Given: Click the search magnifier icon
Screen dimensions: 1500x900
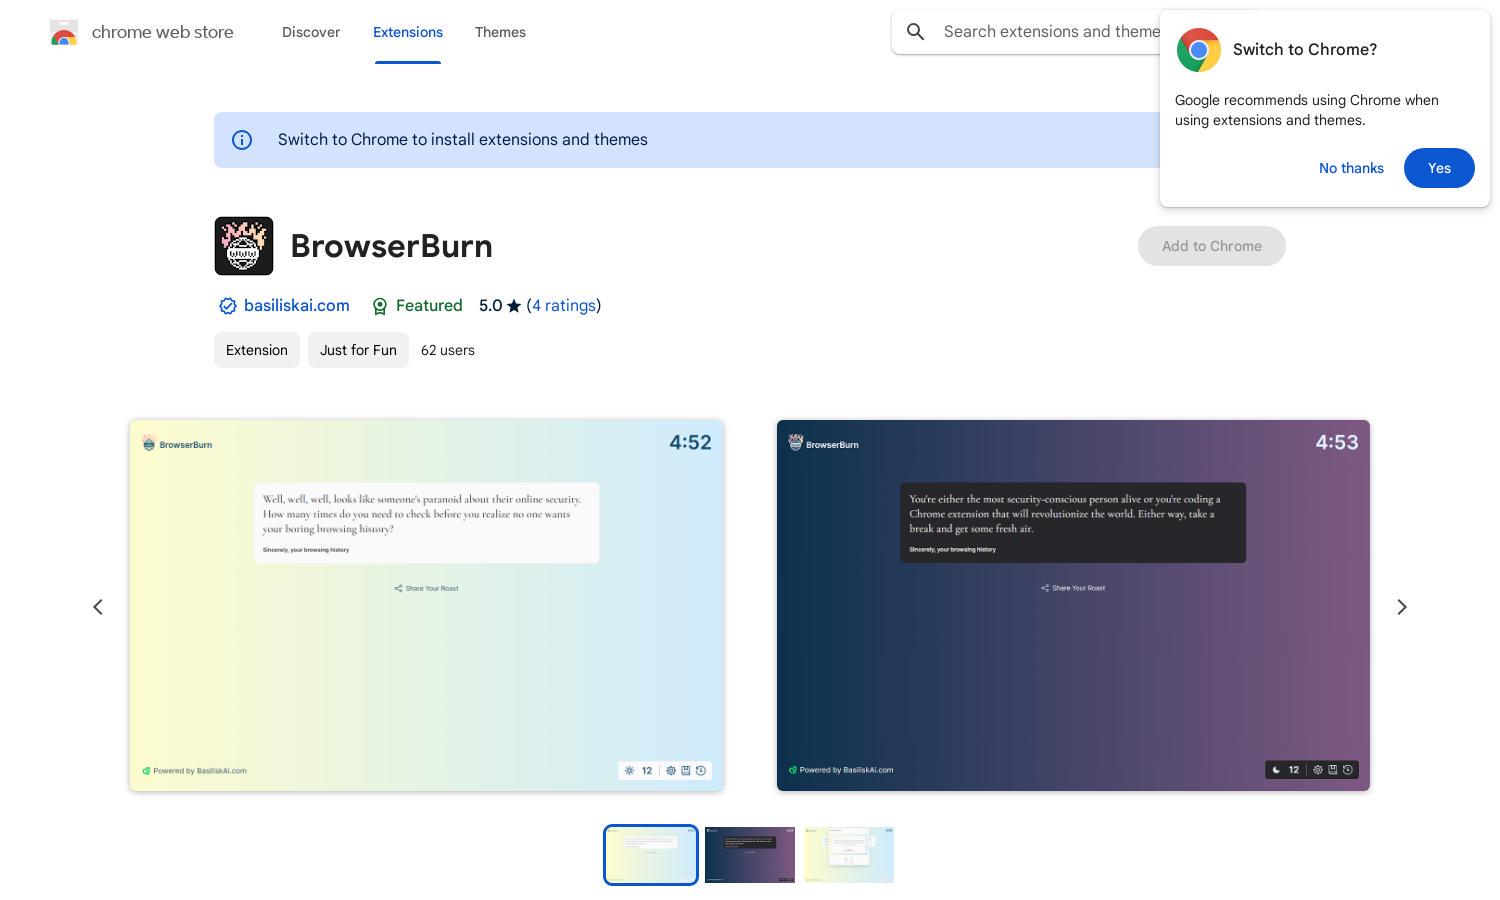Looking at the screenshot, I should pyautogui.click(x=915, y=32).
